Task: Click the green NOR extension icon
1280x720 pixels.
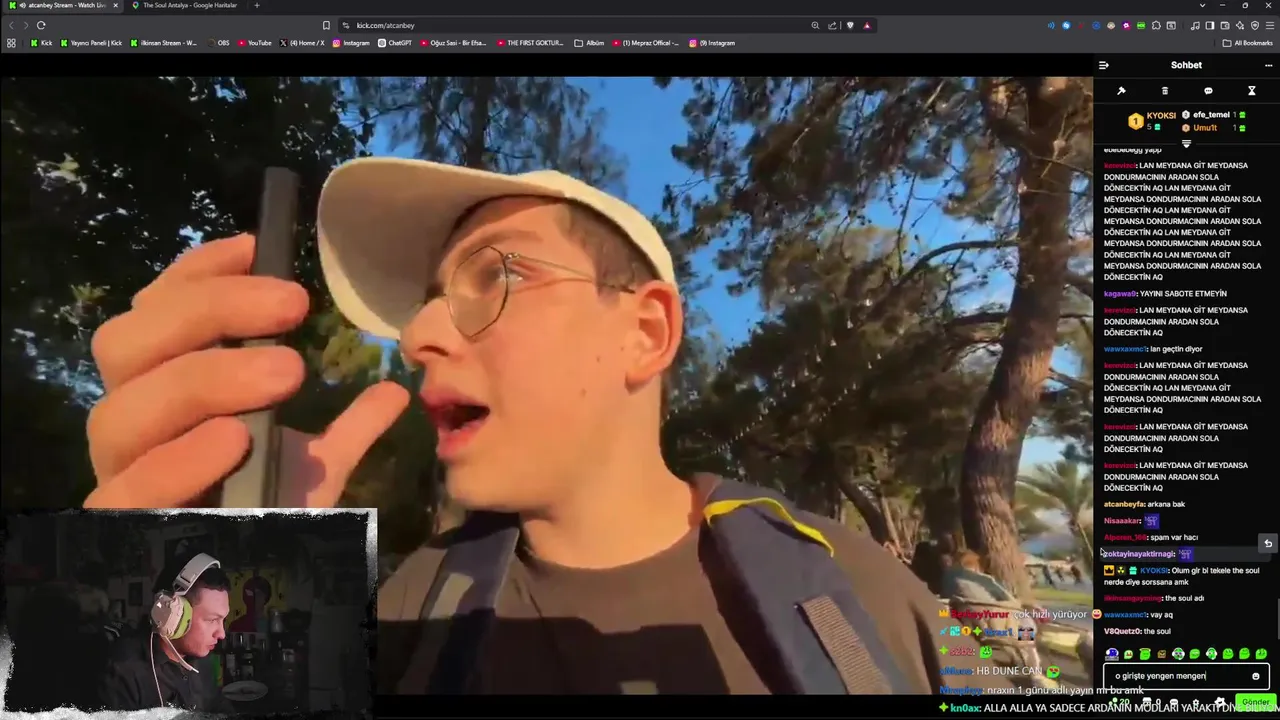Action: pyautogui.click(x=1141, y=25)
